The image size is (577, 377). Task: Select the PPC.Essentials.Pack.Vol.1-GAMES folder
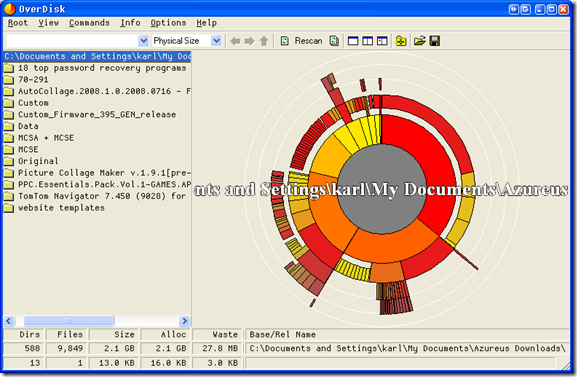tap(97, 184)
